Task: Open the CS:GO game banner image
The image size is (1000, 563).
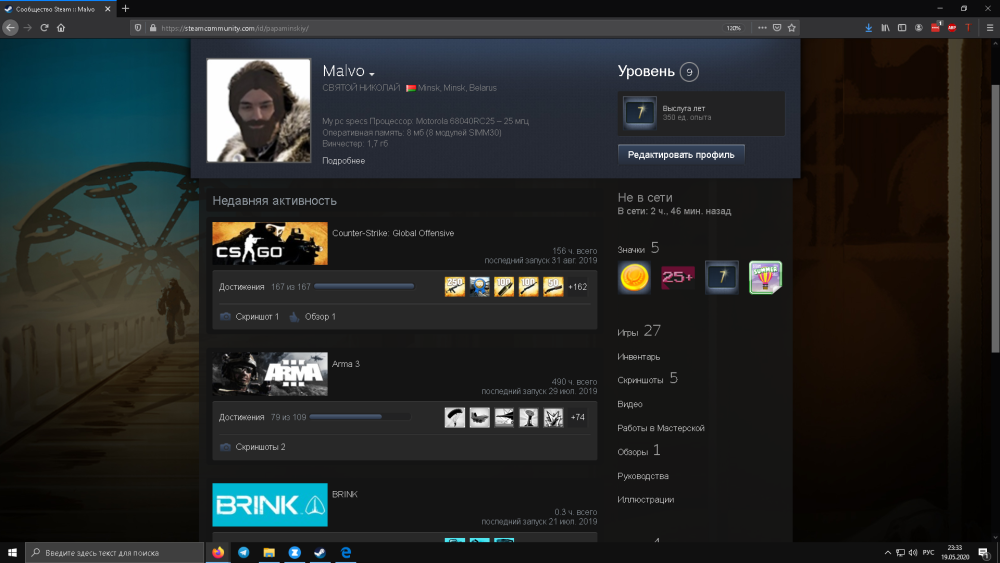Action: tap(270, 244)
